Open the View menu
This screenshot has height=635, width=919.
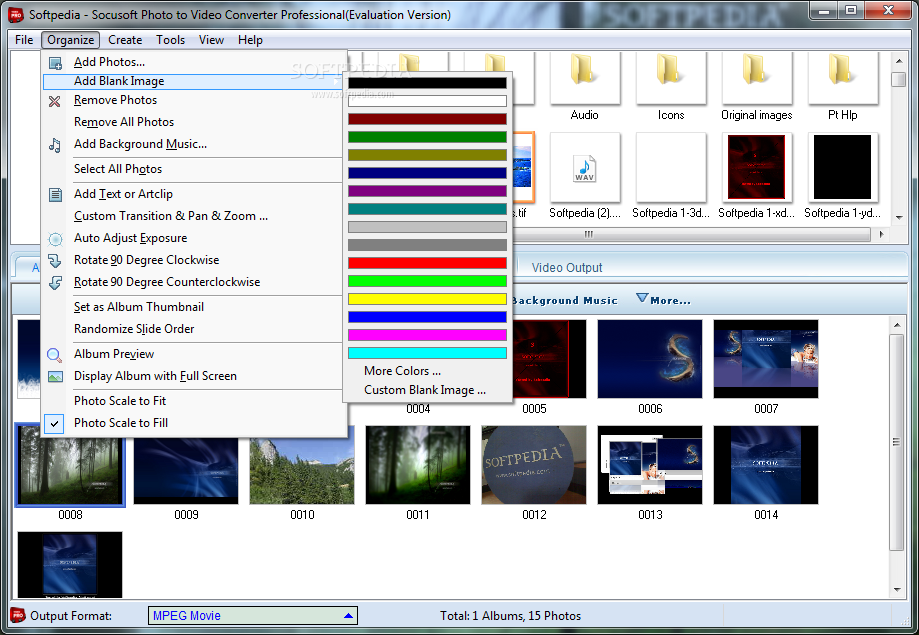(211, 40)
